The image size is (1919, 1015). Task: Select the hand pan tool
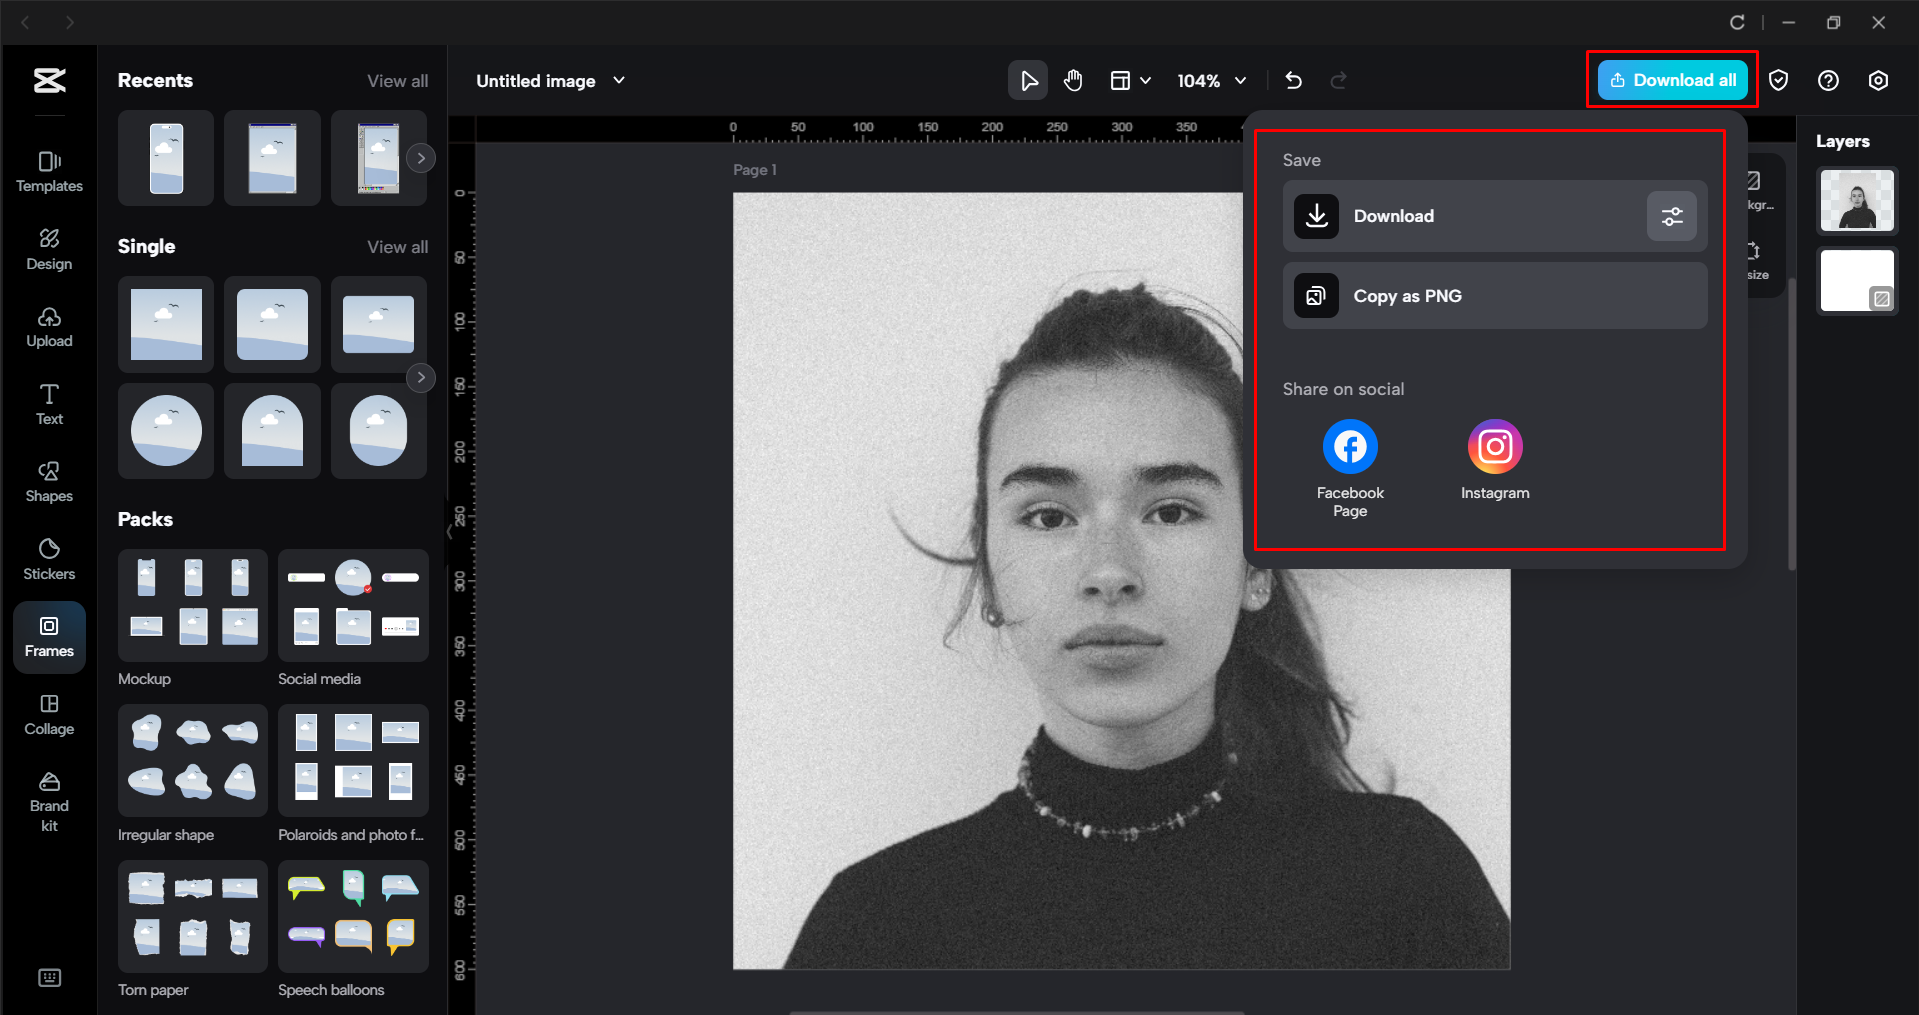coord(1073,80)
